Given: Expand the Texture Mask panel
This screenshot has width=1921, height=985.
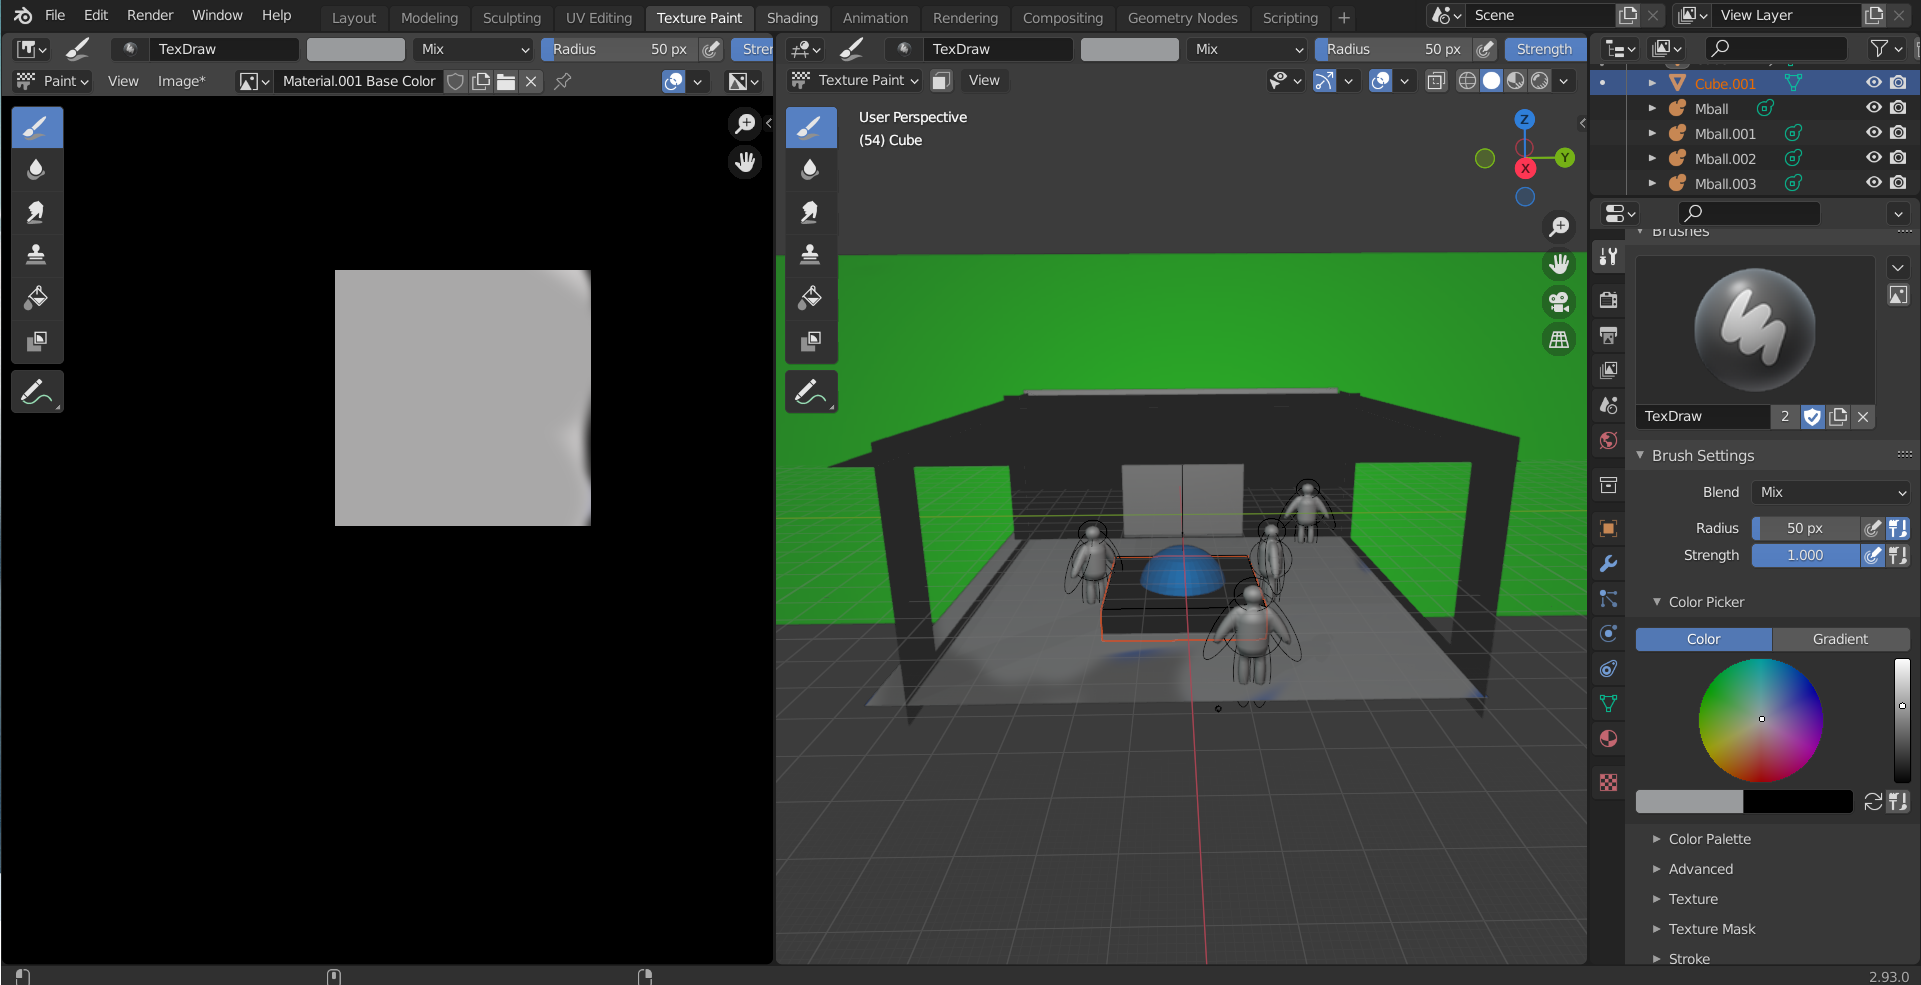Looking at the screenshot, I should point(1711,929).
